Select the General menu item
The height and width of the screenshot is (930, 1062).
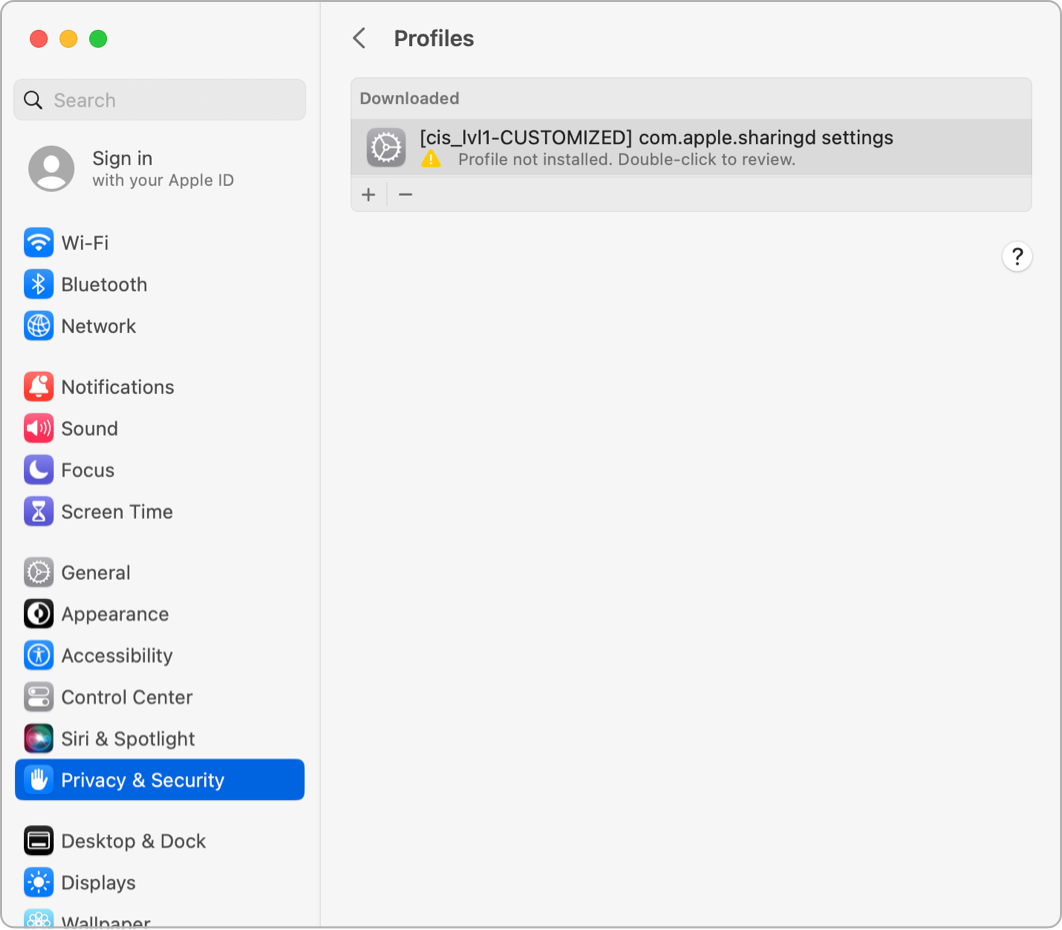(x=95, y=573)
